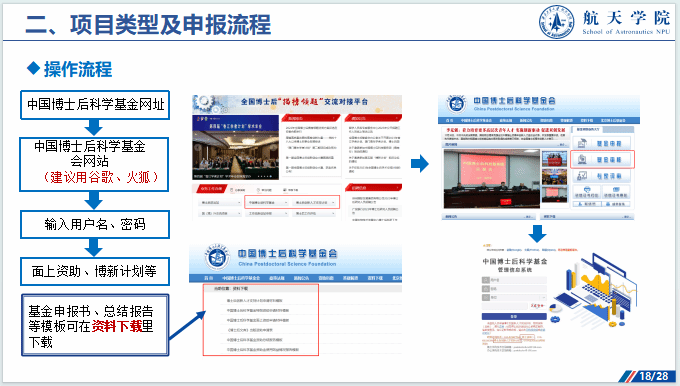Open the second dropdown inside the red-highlighted box
The height and width of the screenshot is (386, 680).
click(315, 203)
